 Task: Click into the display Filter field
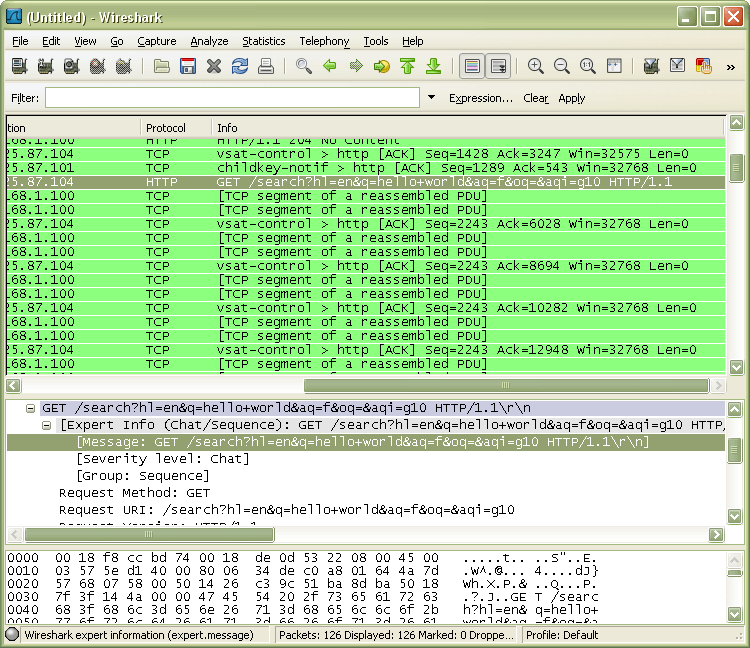[x=232, y=98]
